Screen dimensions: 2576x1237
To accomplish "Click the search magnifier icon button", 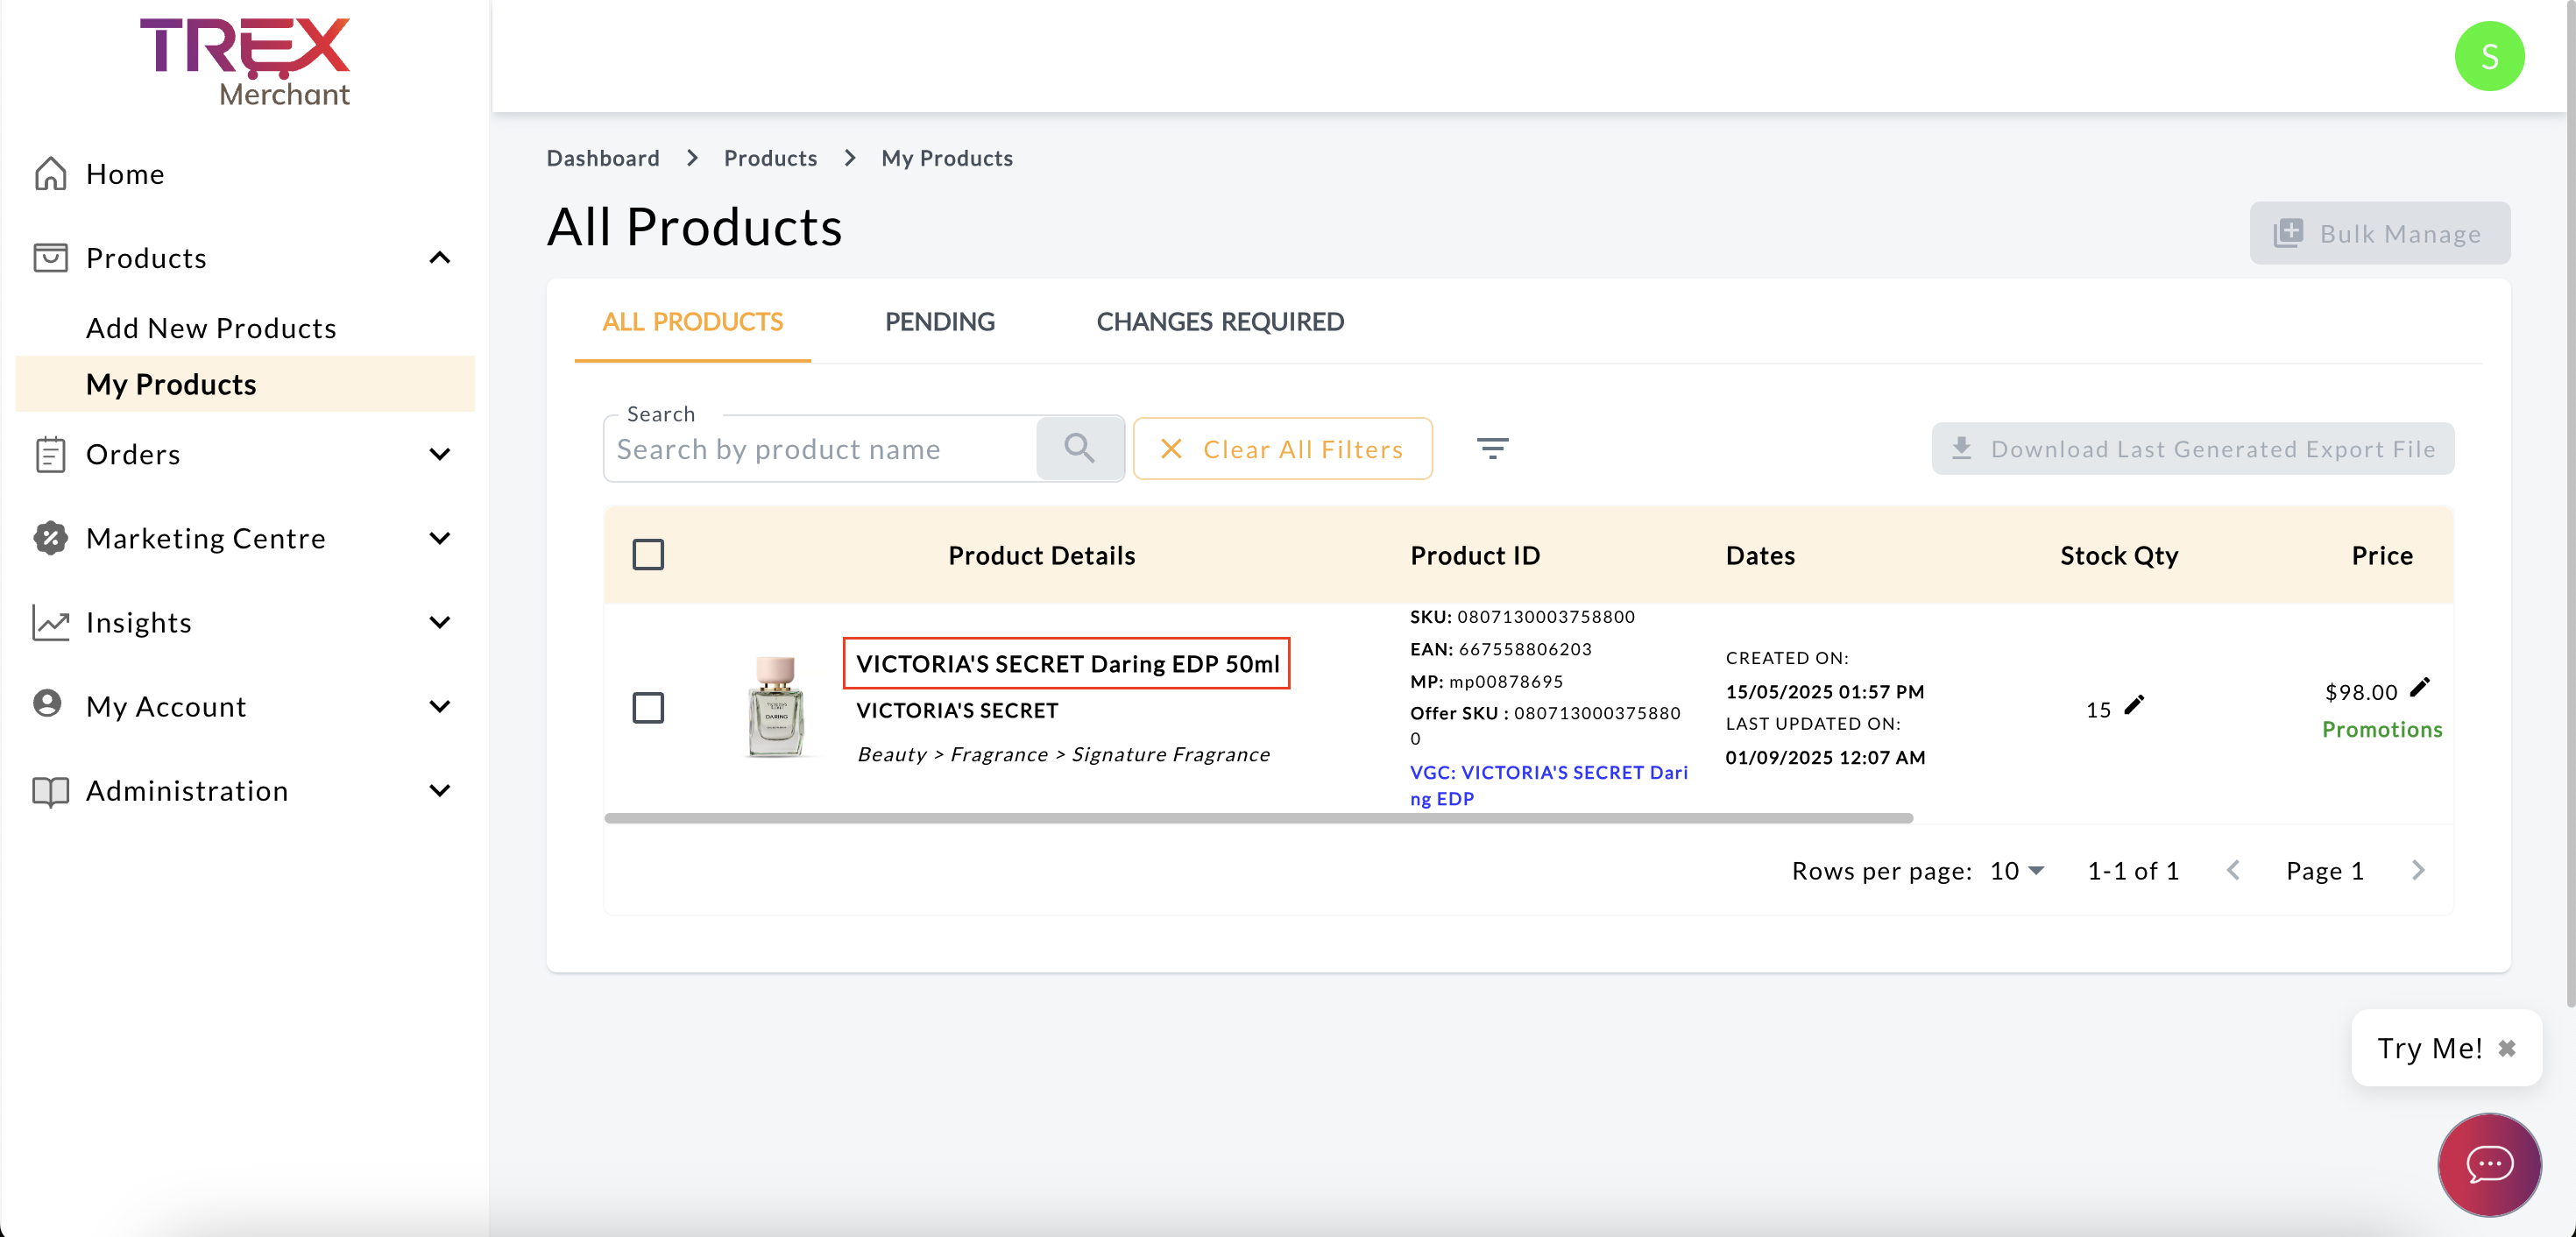I will 1079,448.
